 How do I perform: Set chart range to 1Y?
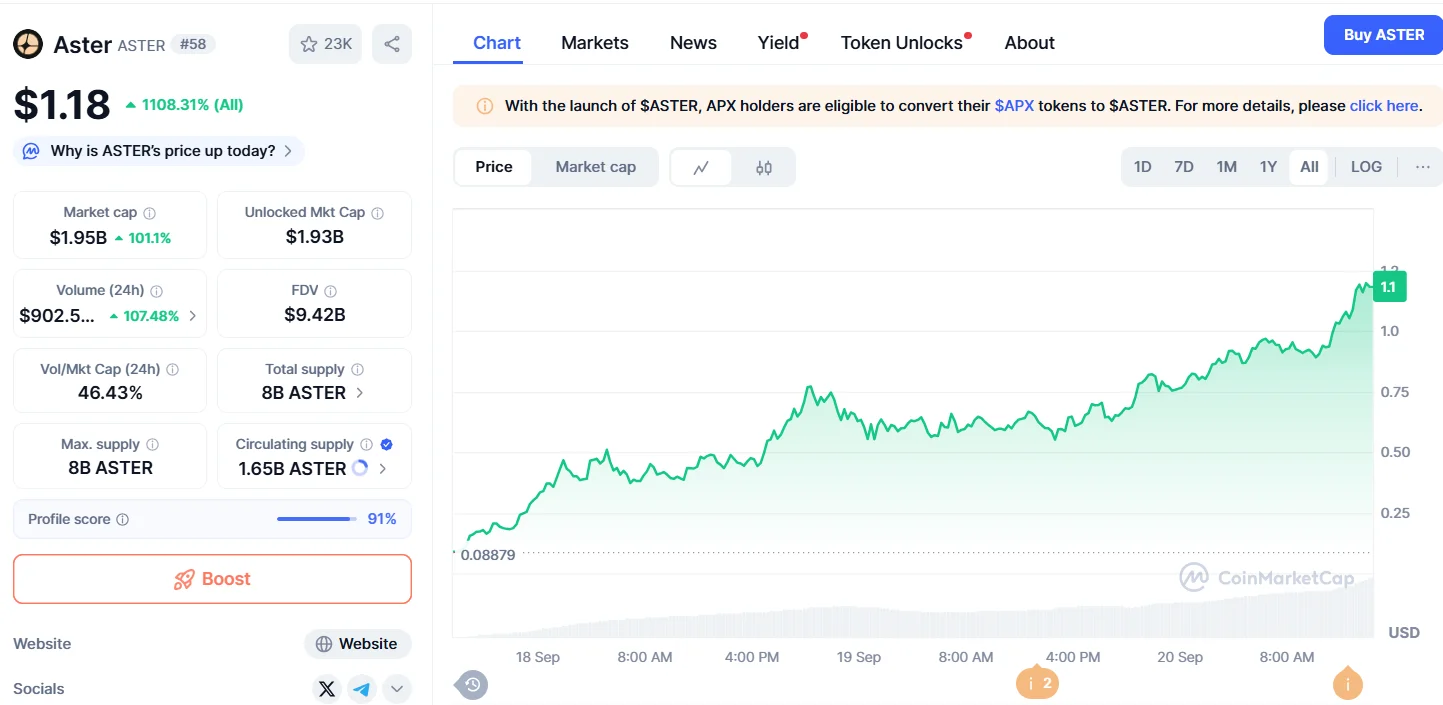1268,167
